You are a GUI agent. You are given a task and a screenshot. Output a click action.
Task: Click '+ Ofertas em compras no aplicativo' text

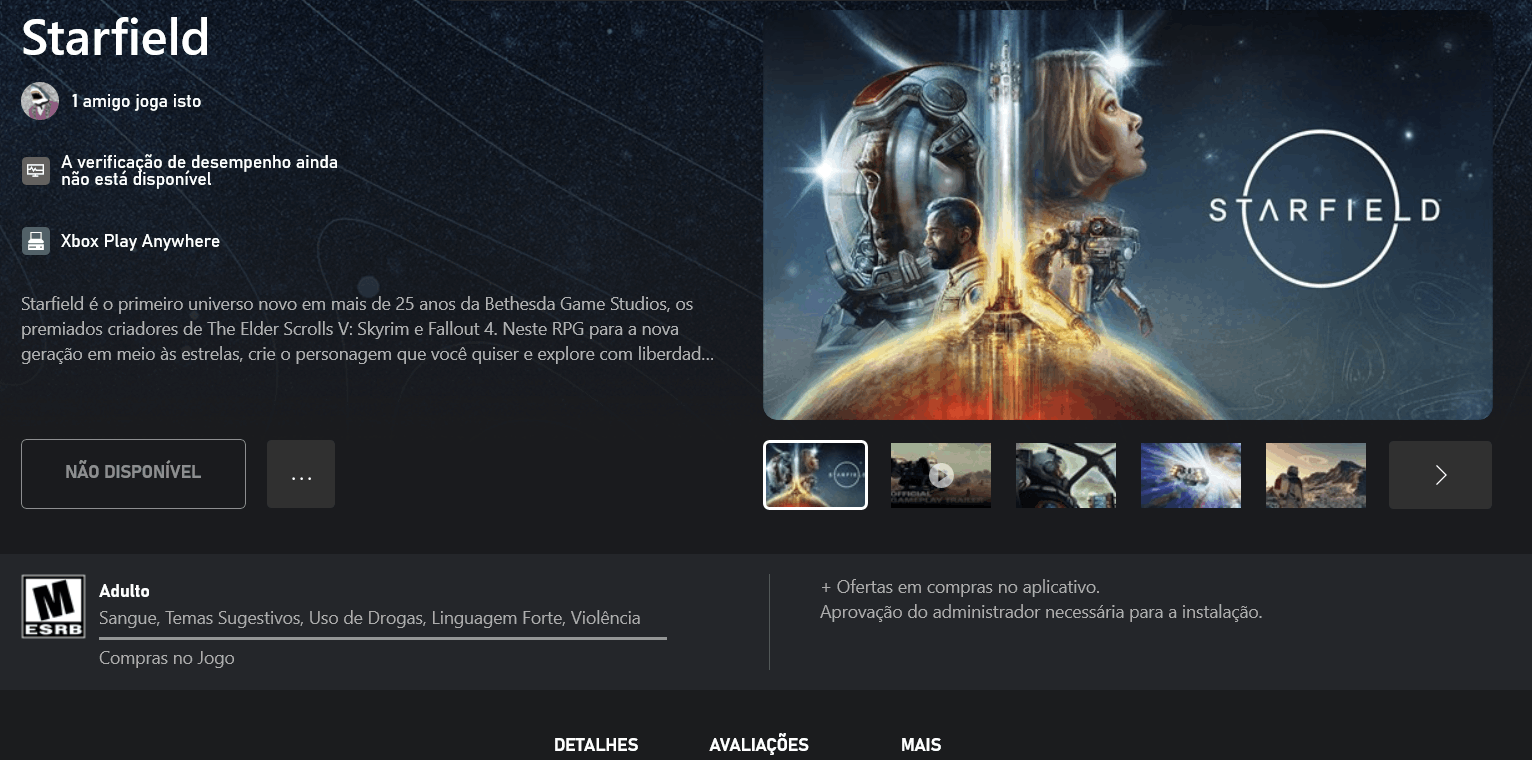tap(960, 587)
